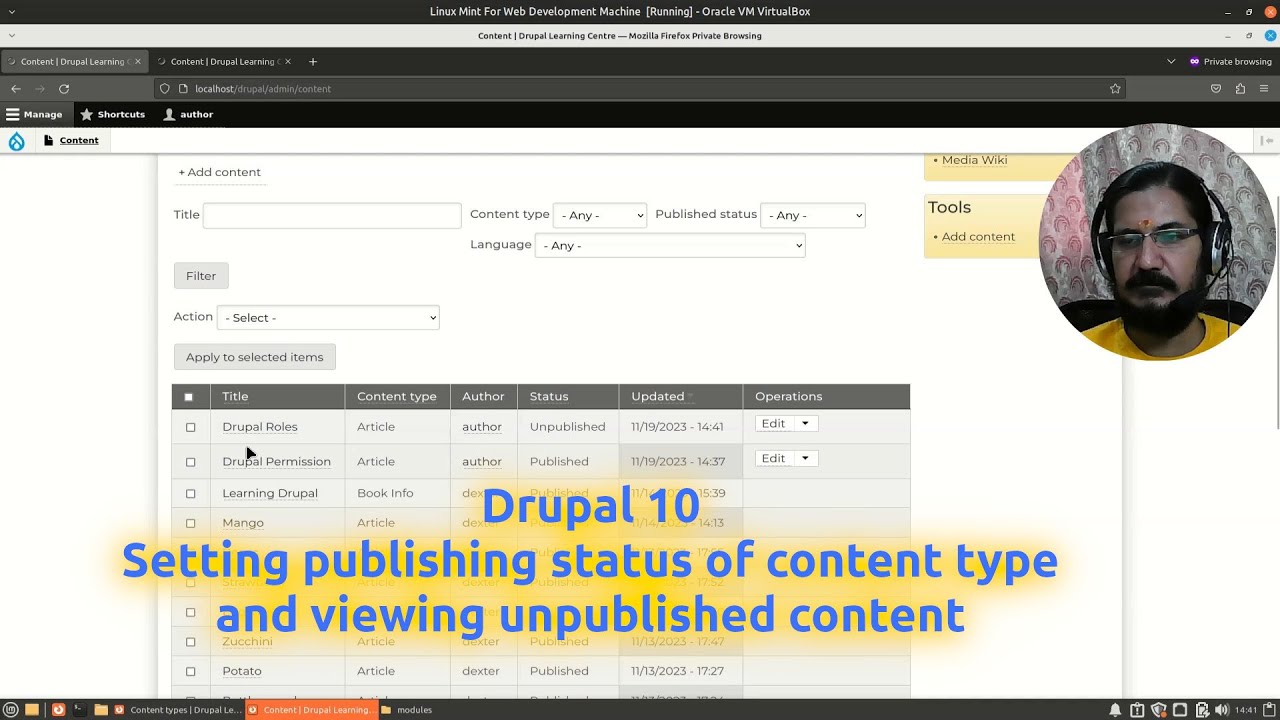Go back with the browser back arrow

coord(16,89)
